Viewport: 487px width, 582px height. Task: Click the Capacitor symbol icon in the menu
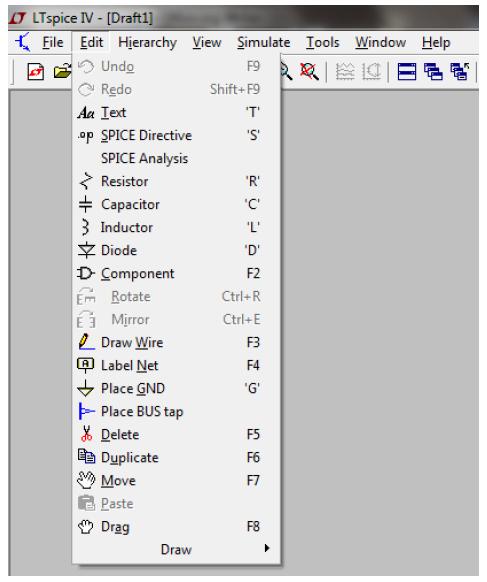pyautogui.click(x=86, y=205)
